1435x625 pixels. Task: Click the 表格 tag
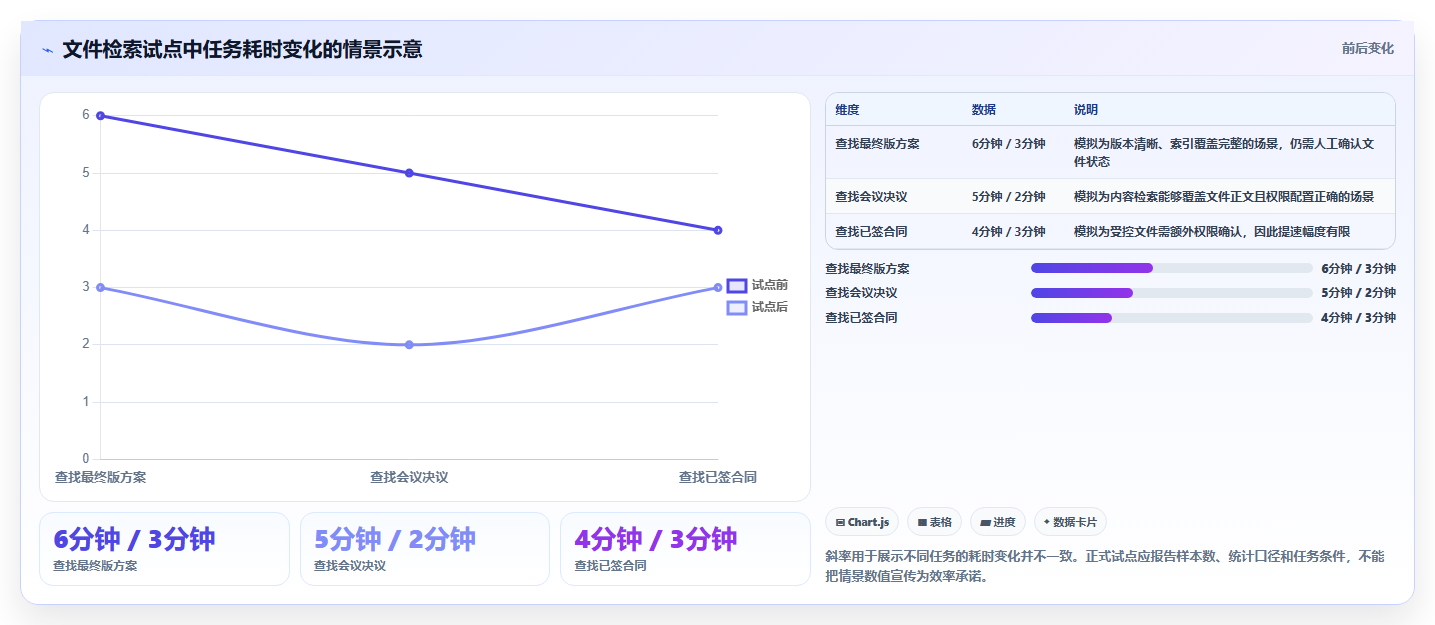pyautogui.click(x=934, y=522)
